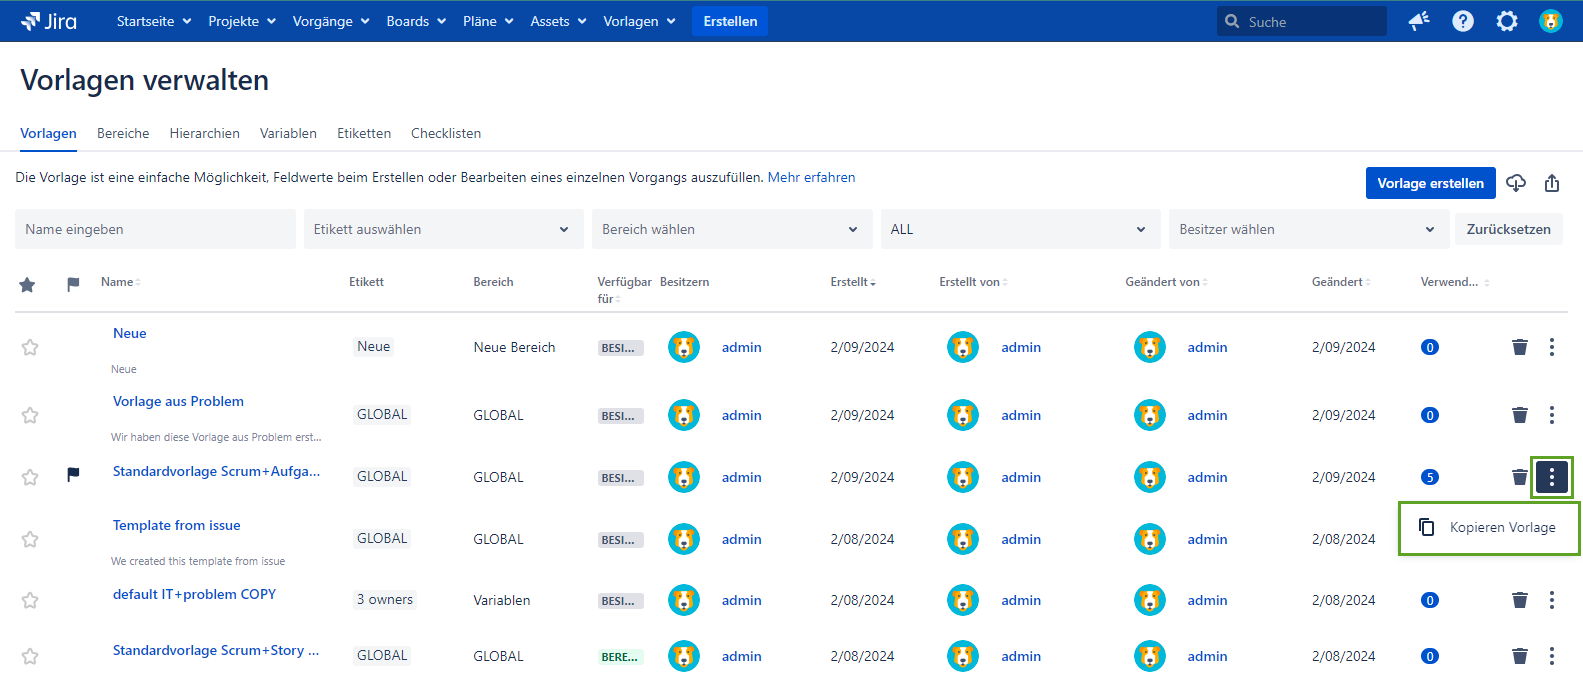
Task: Click the notifications megaphone icon
Action: (1419, 21)
